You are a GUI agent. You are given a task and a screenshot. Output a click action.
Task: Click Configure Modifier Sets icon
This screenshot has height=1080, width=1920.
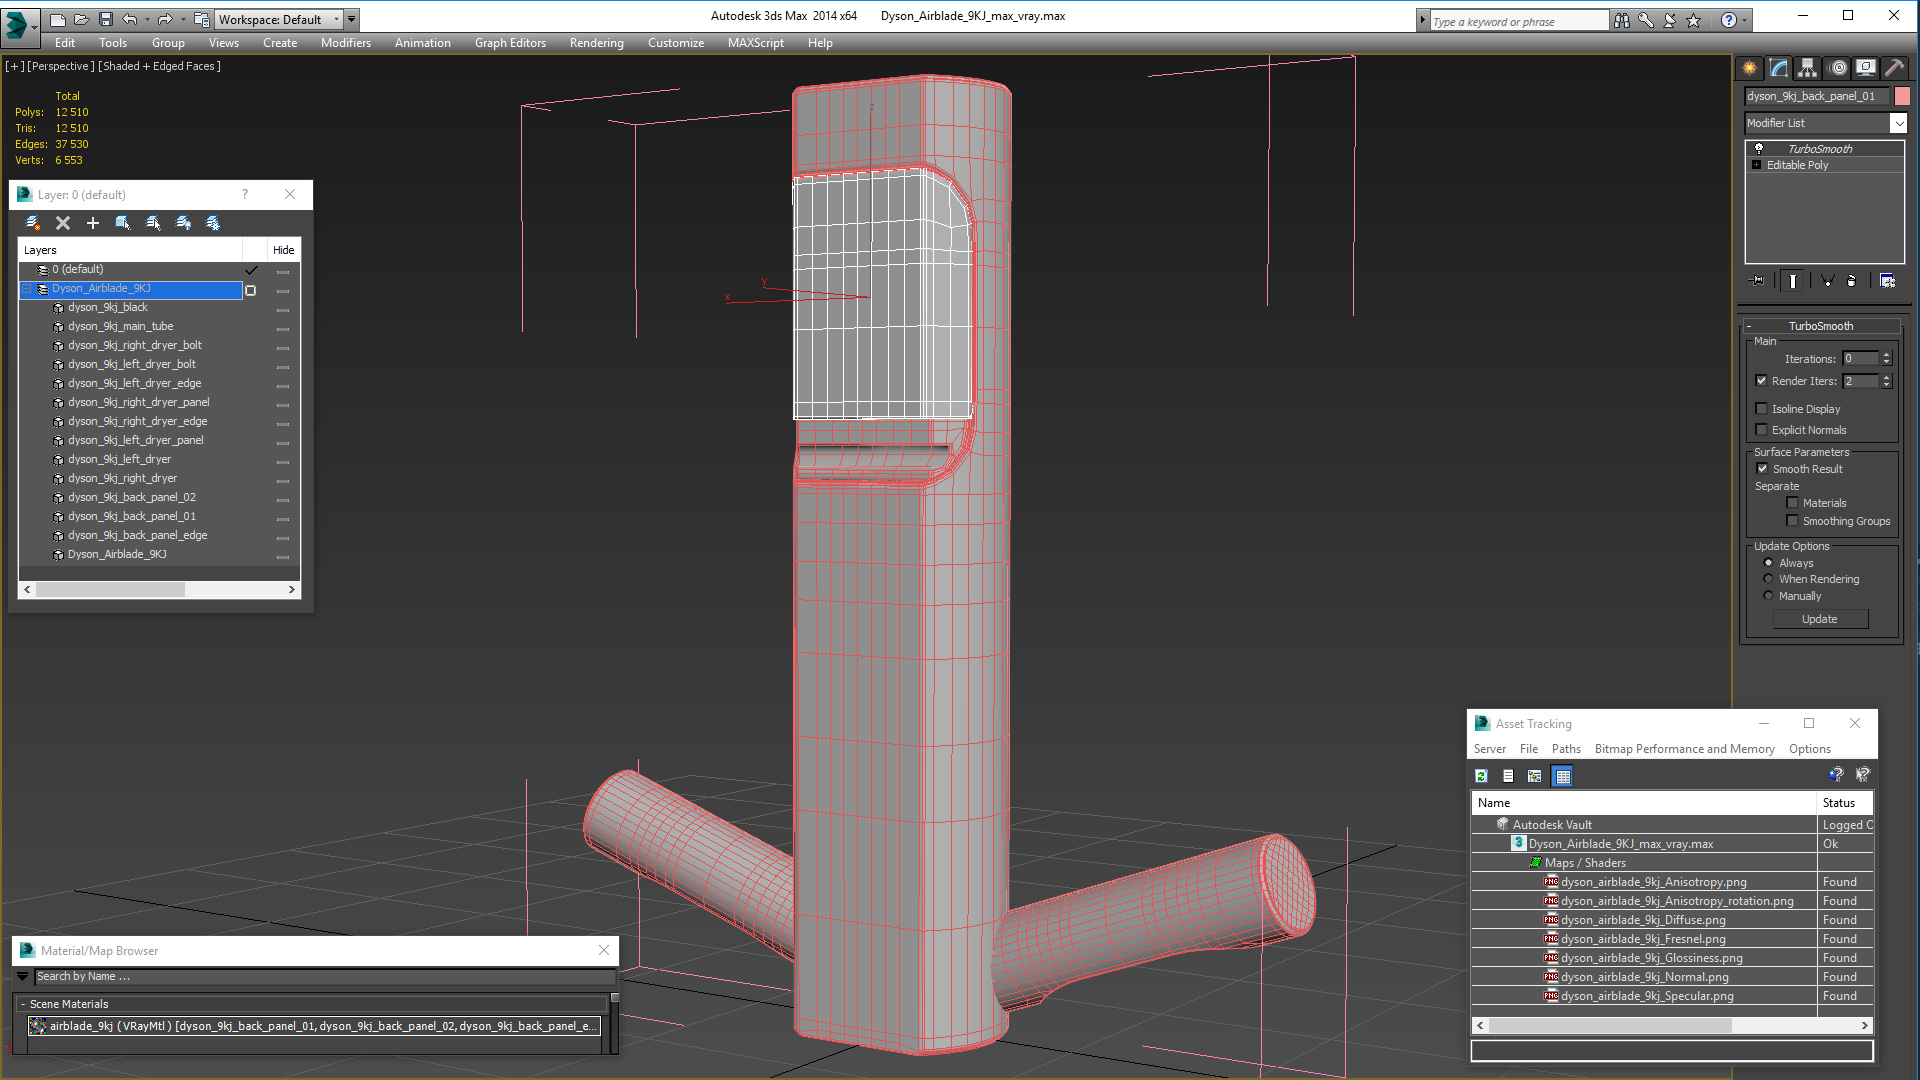click(1887, 281)
